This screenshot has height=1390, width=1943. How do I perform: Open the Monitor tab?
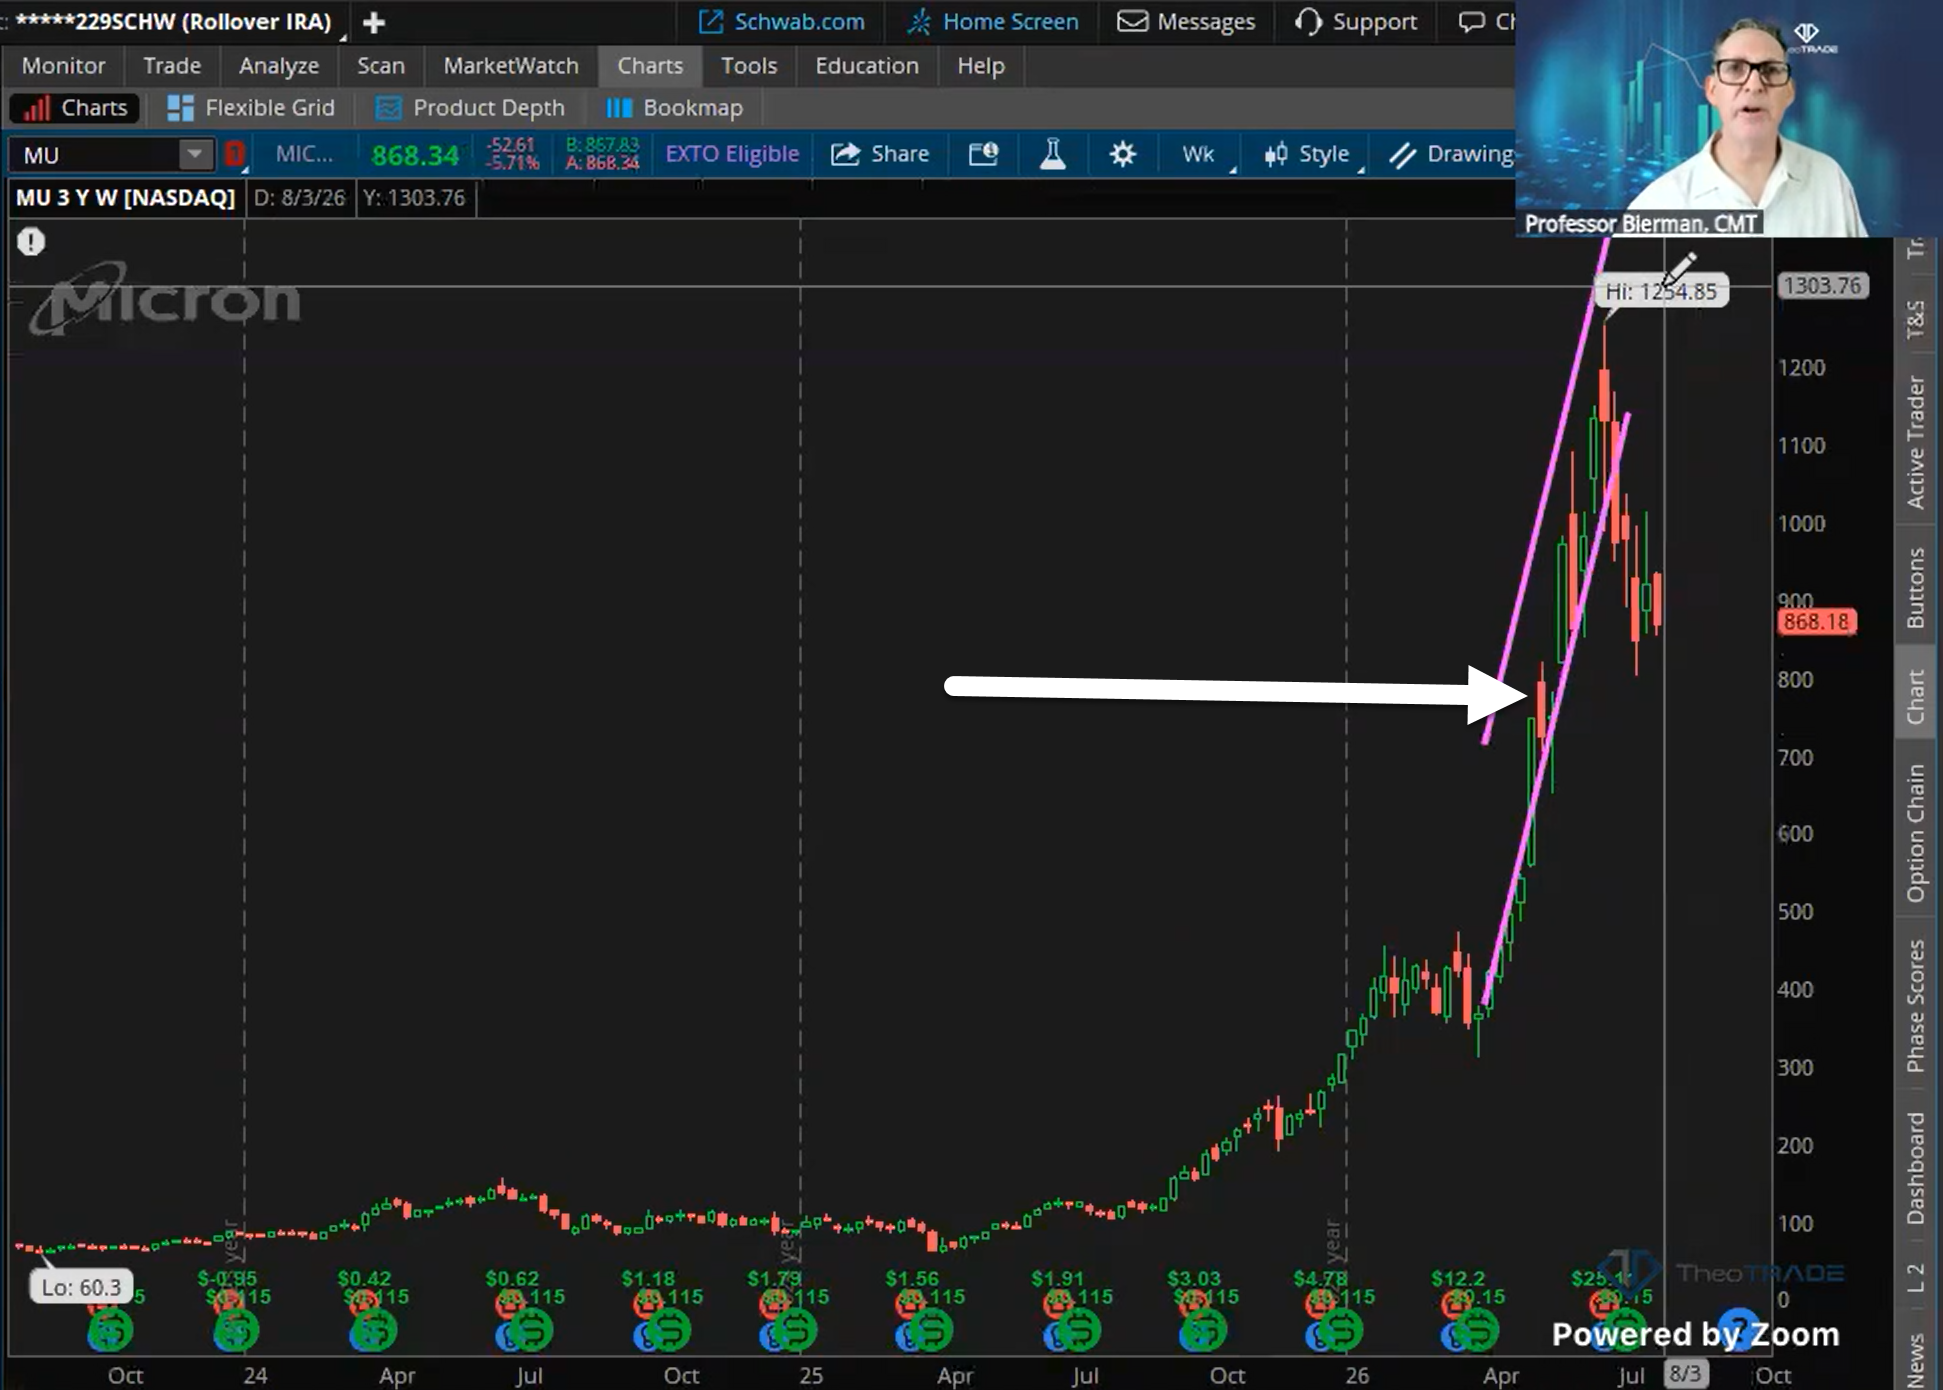[63, 66]
